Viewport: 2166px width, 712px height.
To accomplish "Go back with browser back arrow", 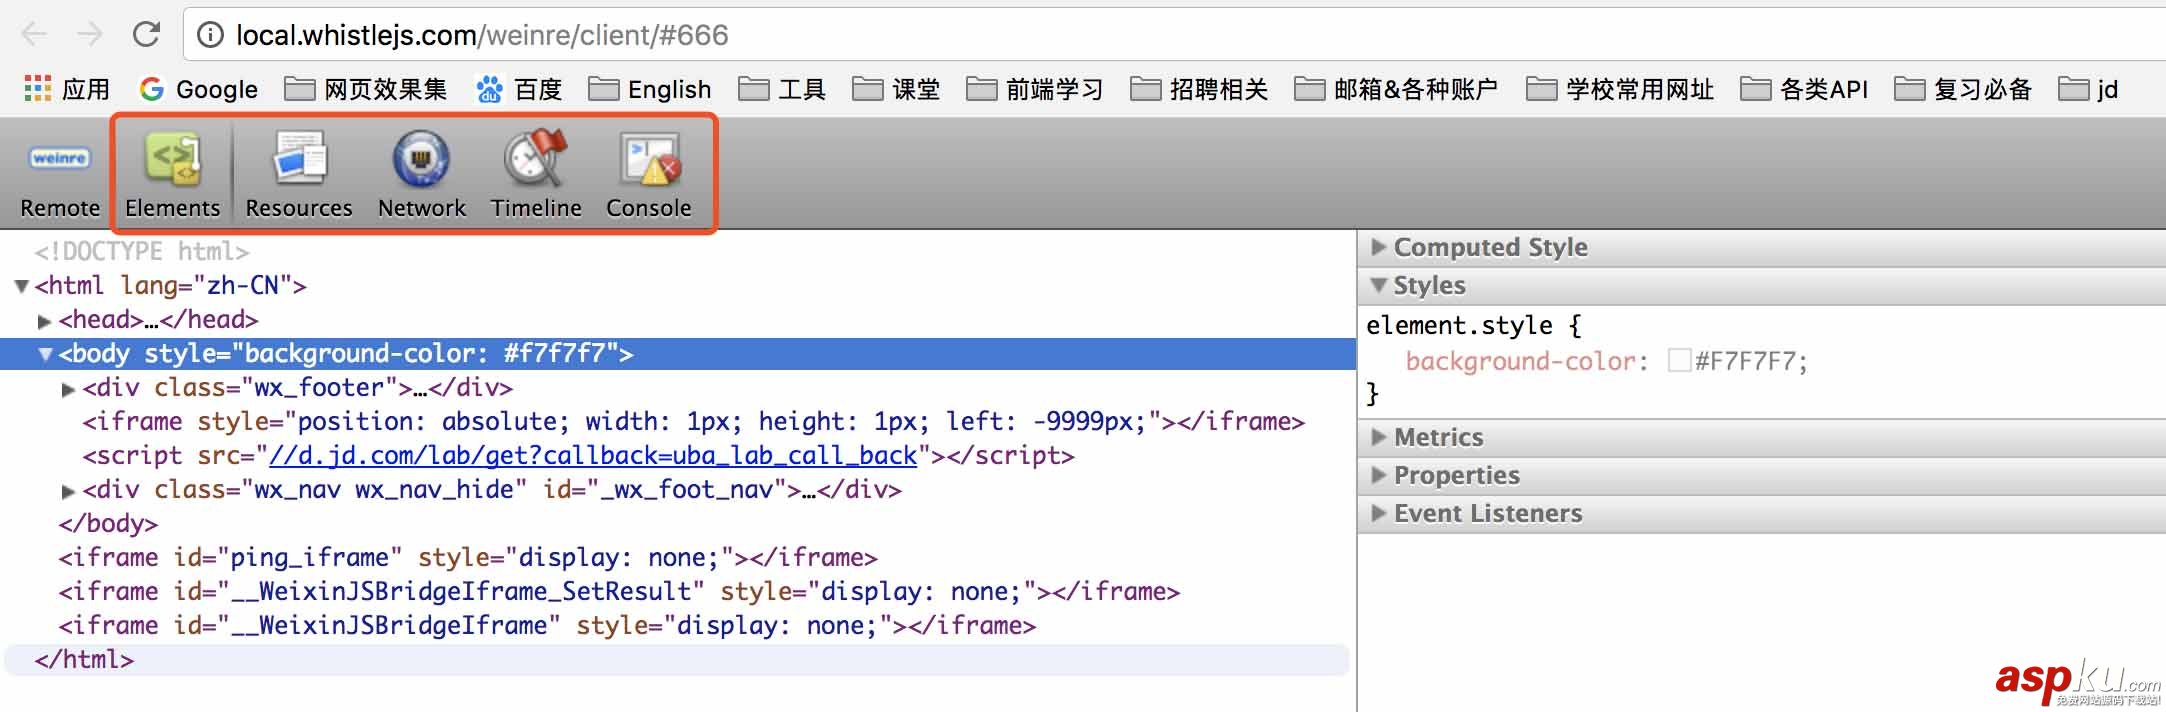I will 34,35.
